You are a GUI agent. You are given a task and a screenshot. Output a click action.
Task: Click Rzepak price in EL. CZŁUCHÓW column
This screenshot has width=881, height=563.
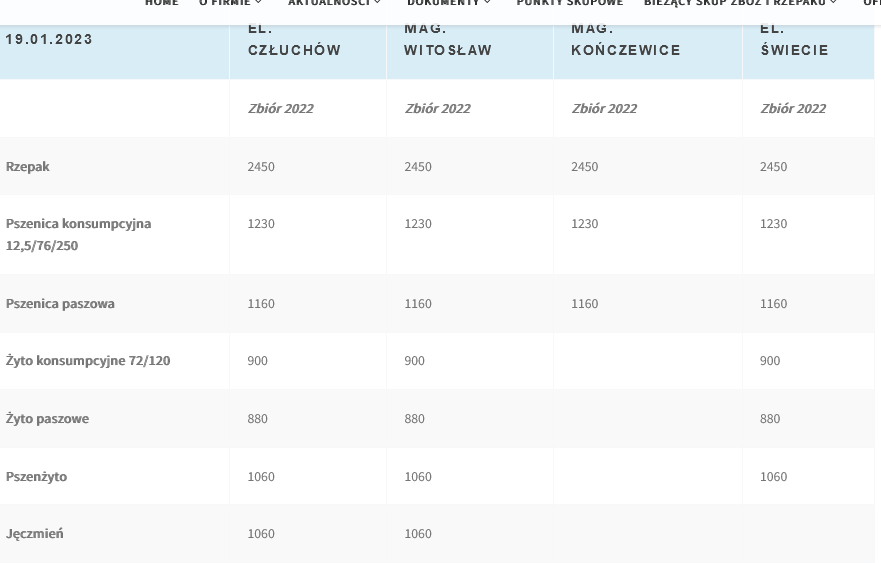point(261,167)
